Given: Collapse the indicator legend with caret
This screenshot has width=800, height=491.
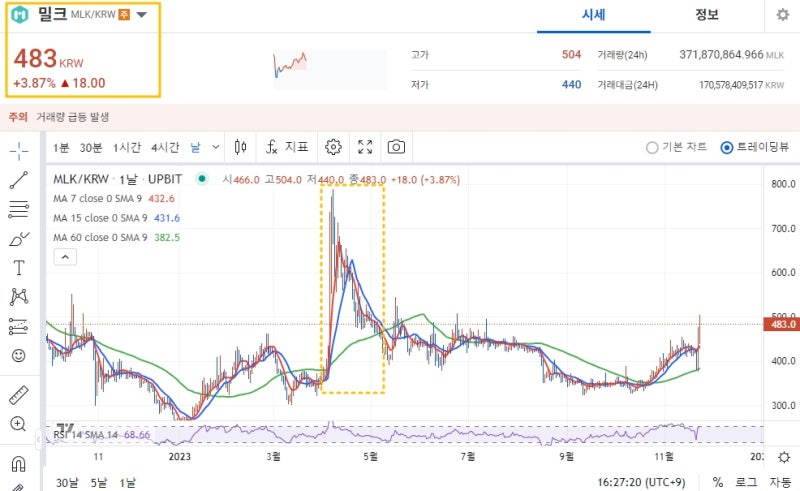Looking at the screenshot, I should [x=65, y=257].
